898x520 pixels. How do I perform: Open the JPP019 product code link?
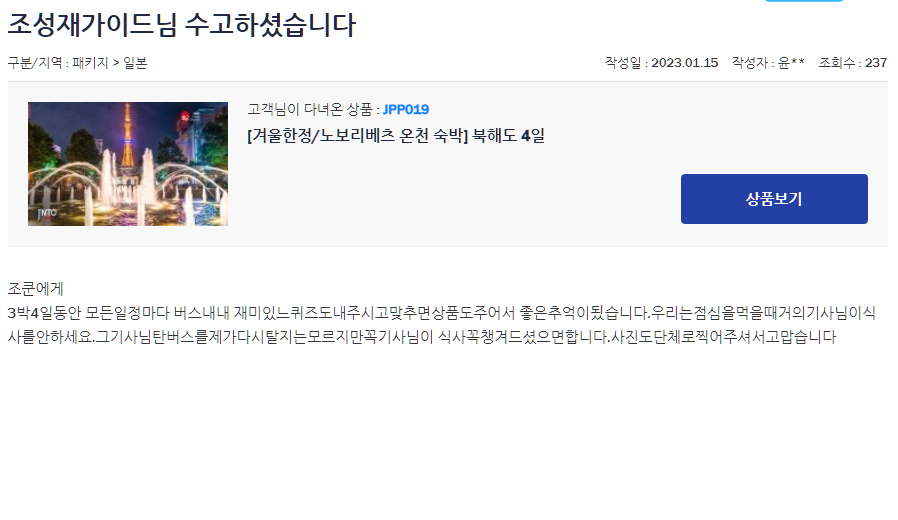405,109
